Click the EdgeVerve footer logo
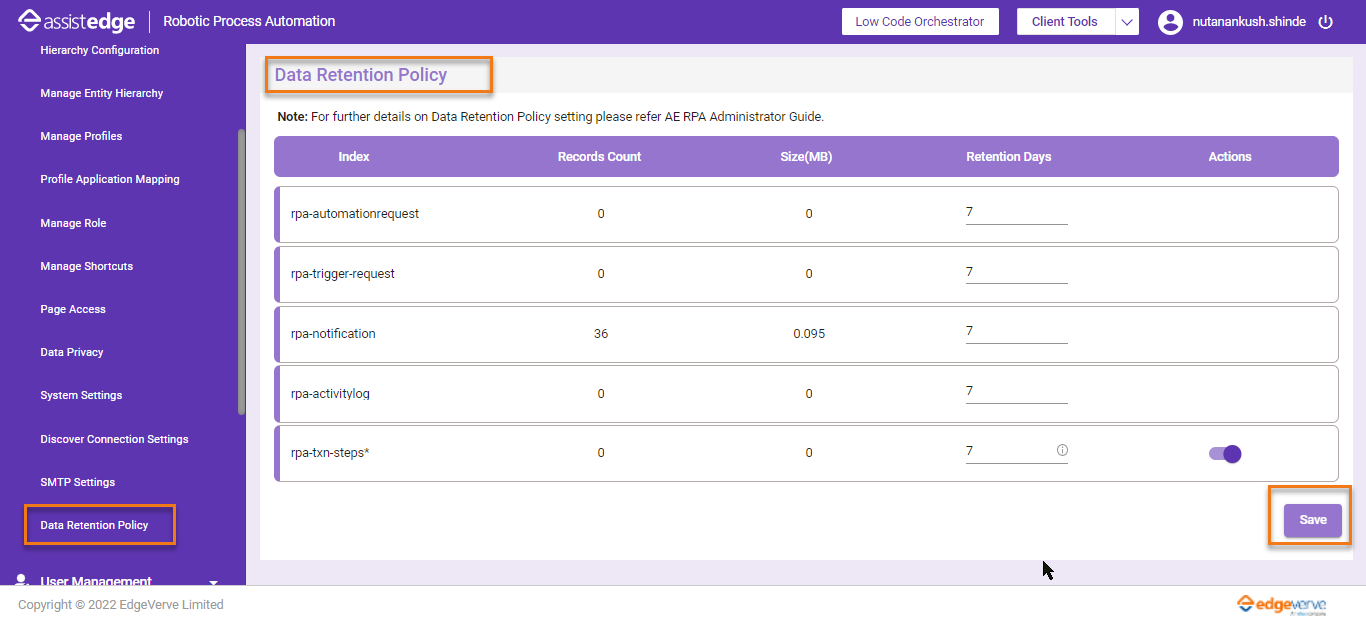Screen dimensions: 1366x625 pos(1281,604)
